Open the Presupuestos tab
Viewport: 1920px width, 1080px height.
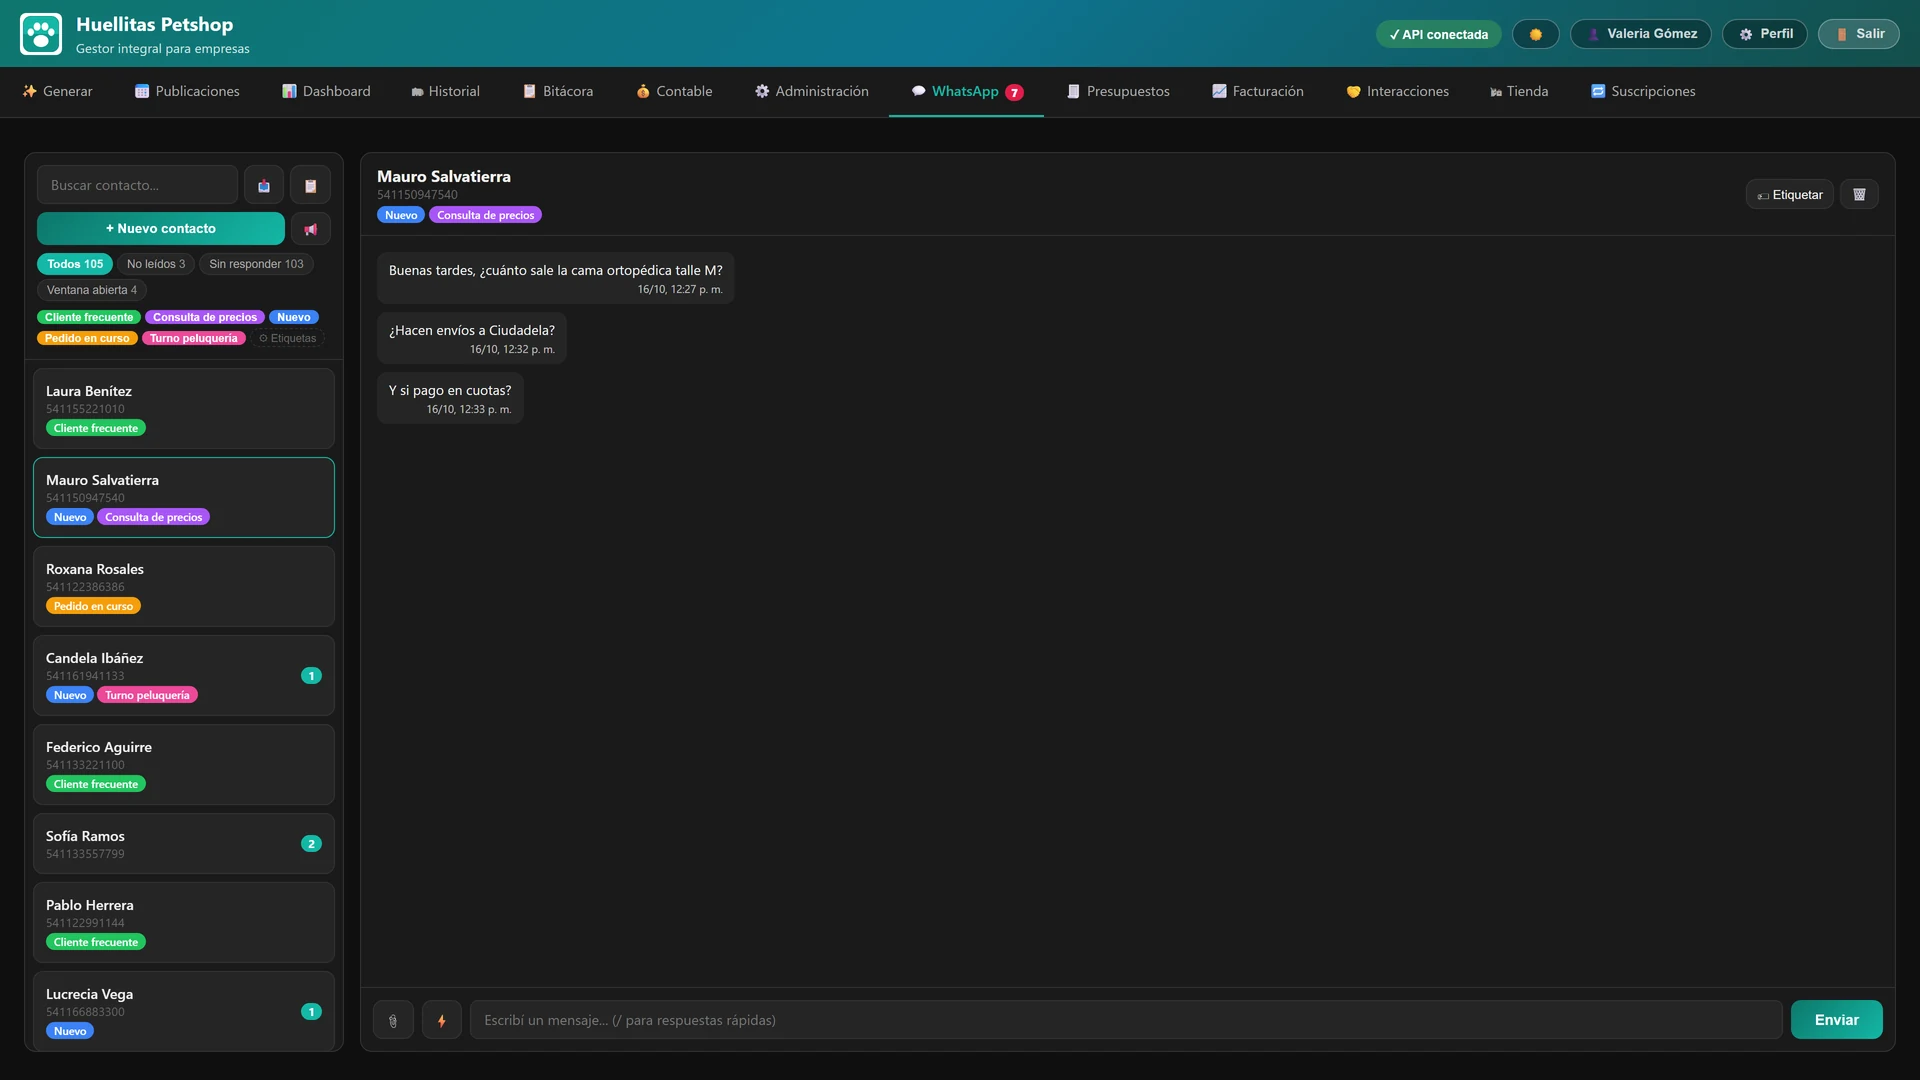(1117, 91)
